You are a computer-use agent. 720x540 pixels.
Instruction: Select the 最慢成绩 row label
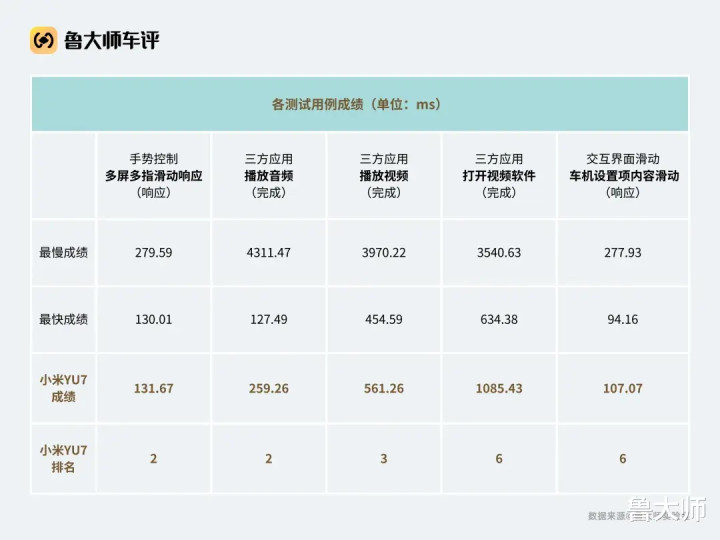pyautogui.click(x=63, y=253)
